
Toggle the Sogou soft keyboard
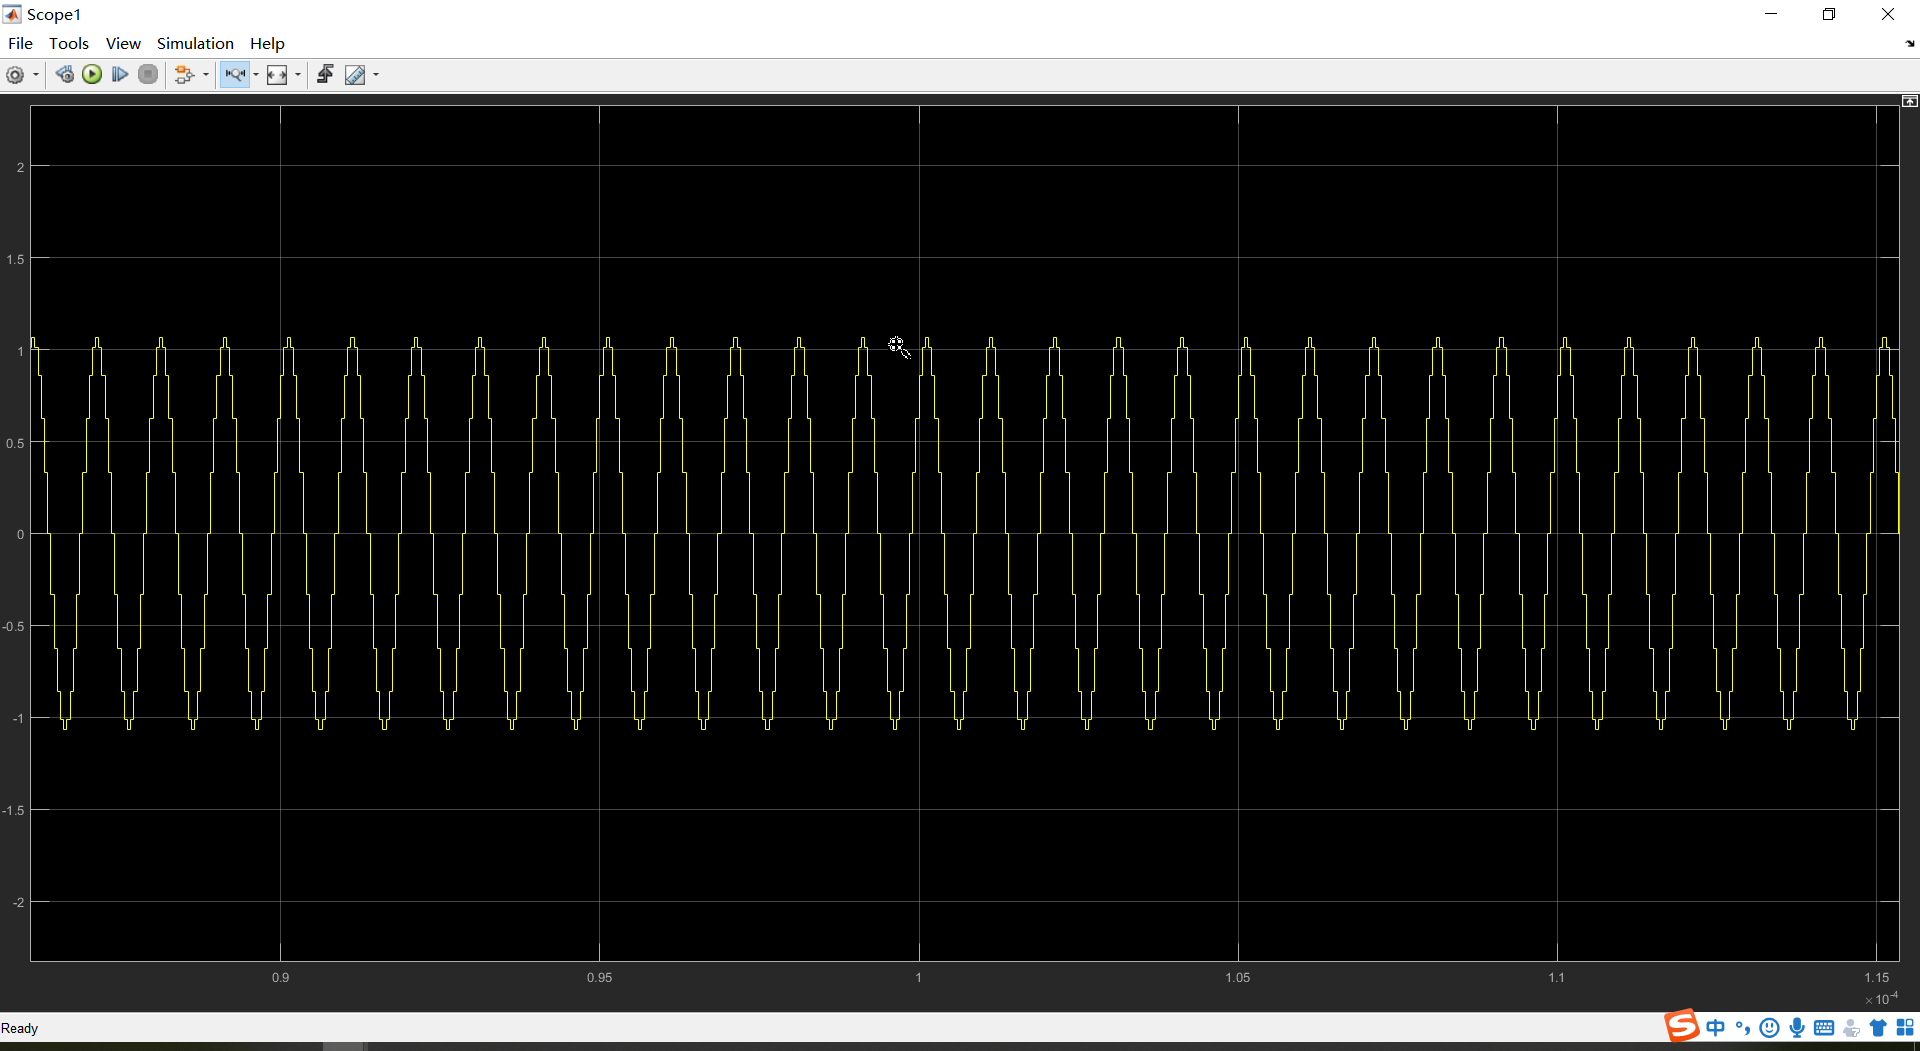click(x=1824, y=1028)
